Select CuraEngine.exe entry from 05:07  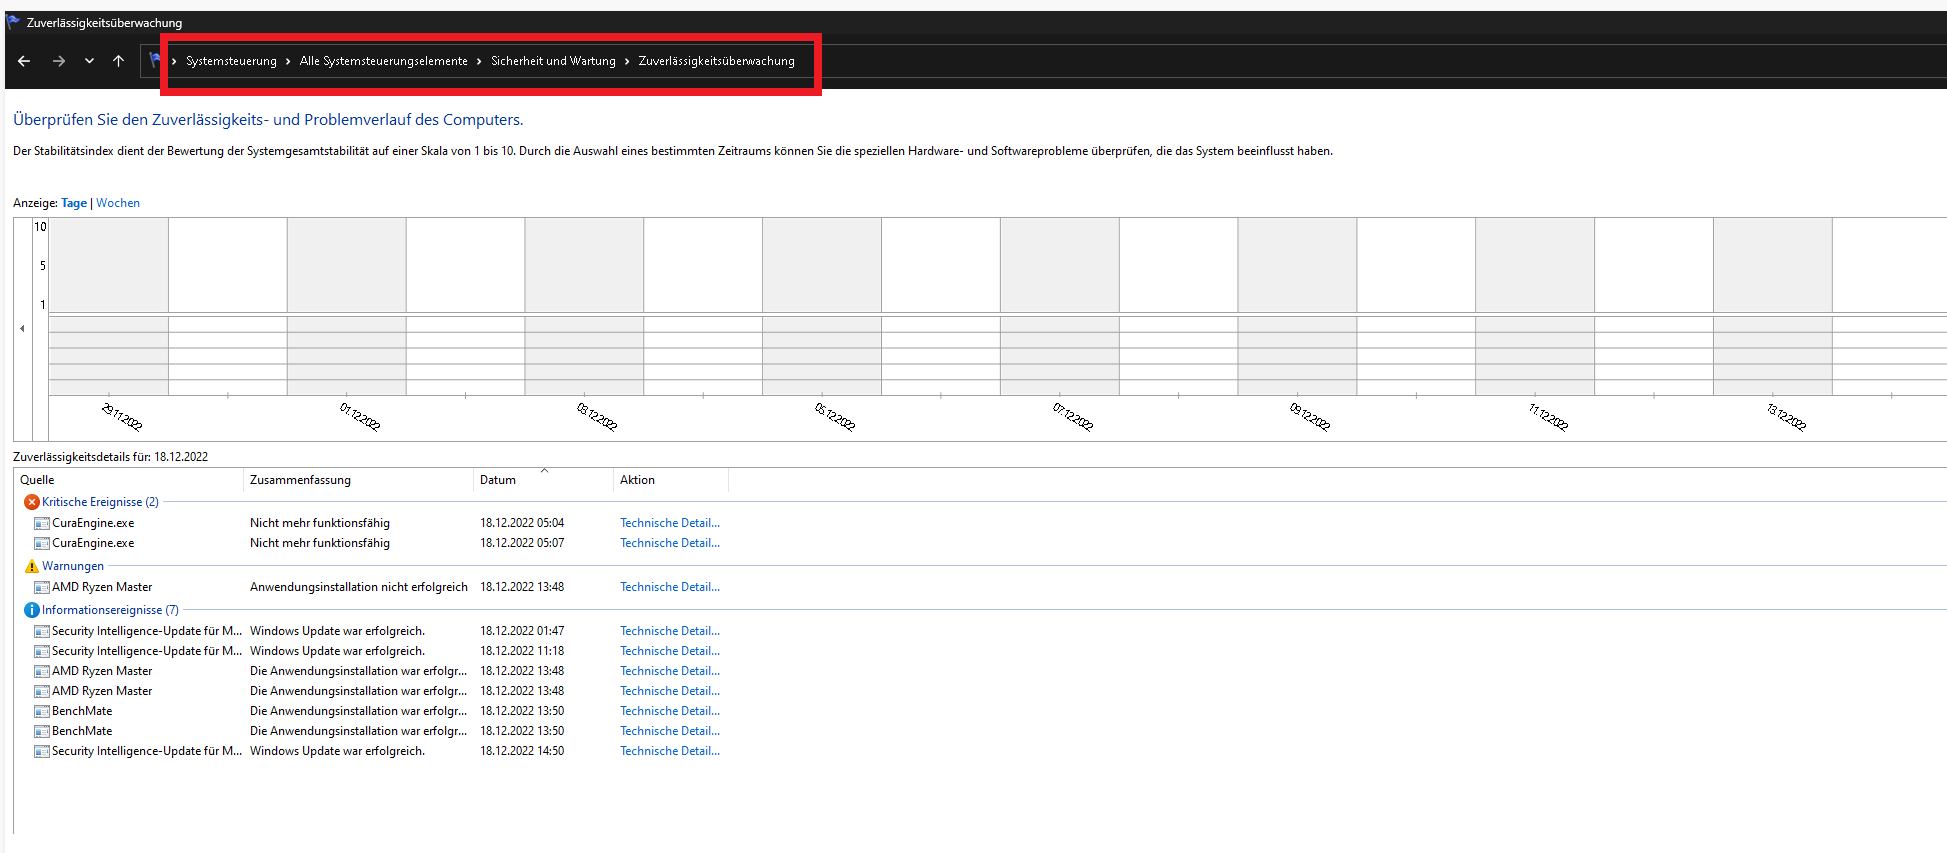[93, 543]
